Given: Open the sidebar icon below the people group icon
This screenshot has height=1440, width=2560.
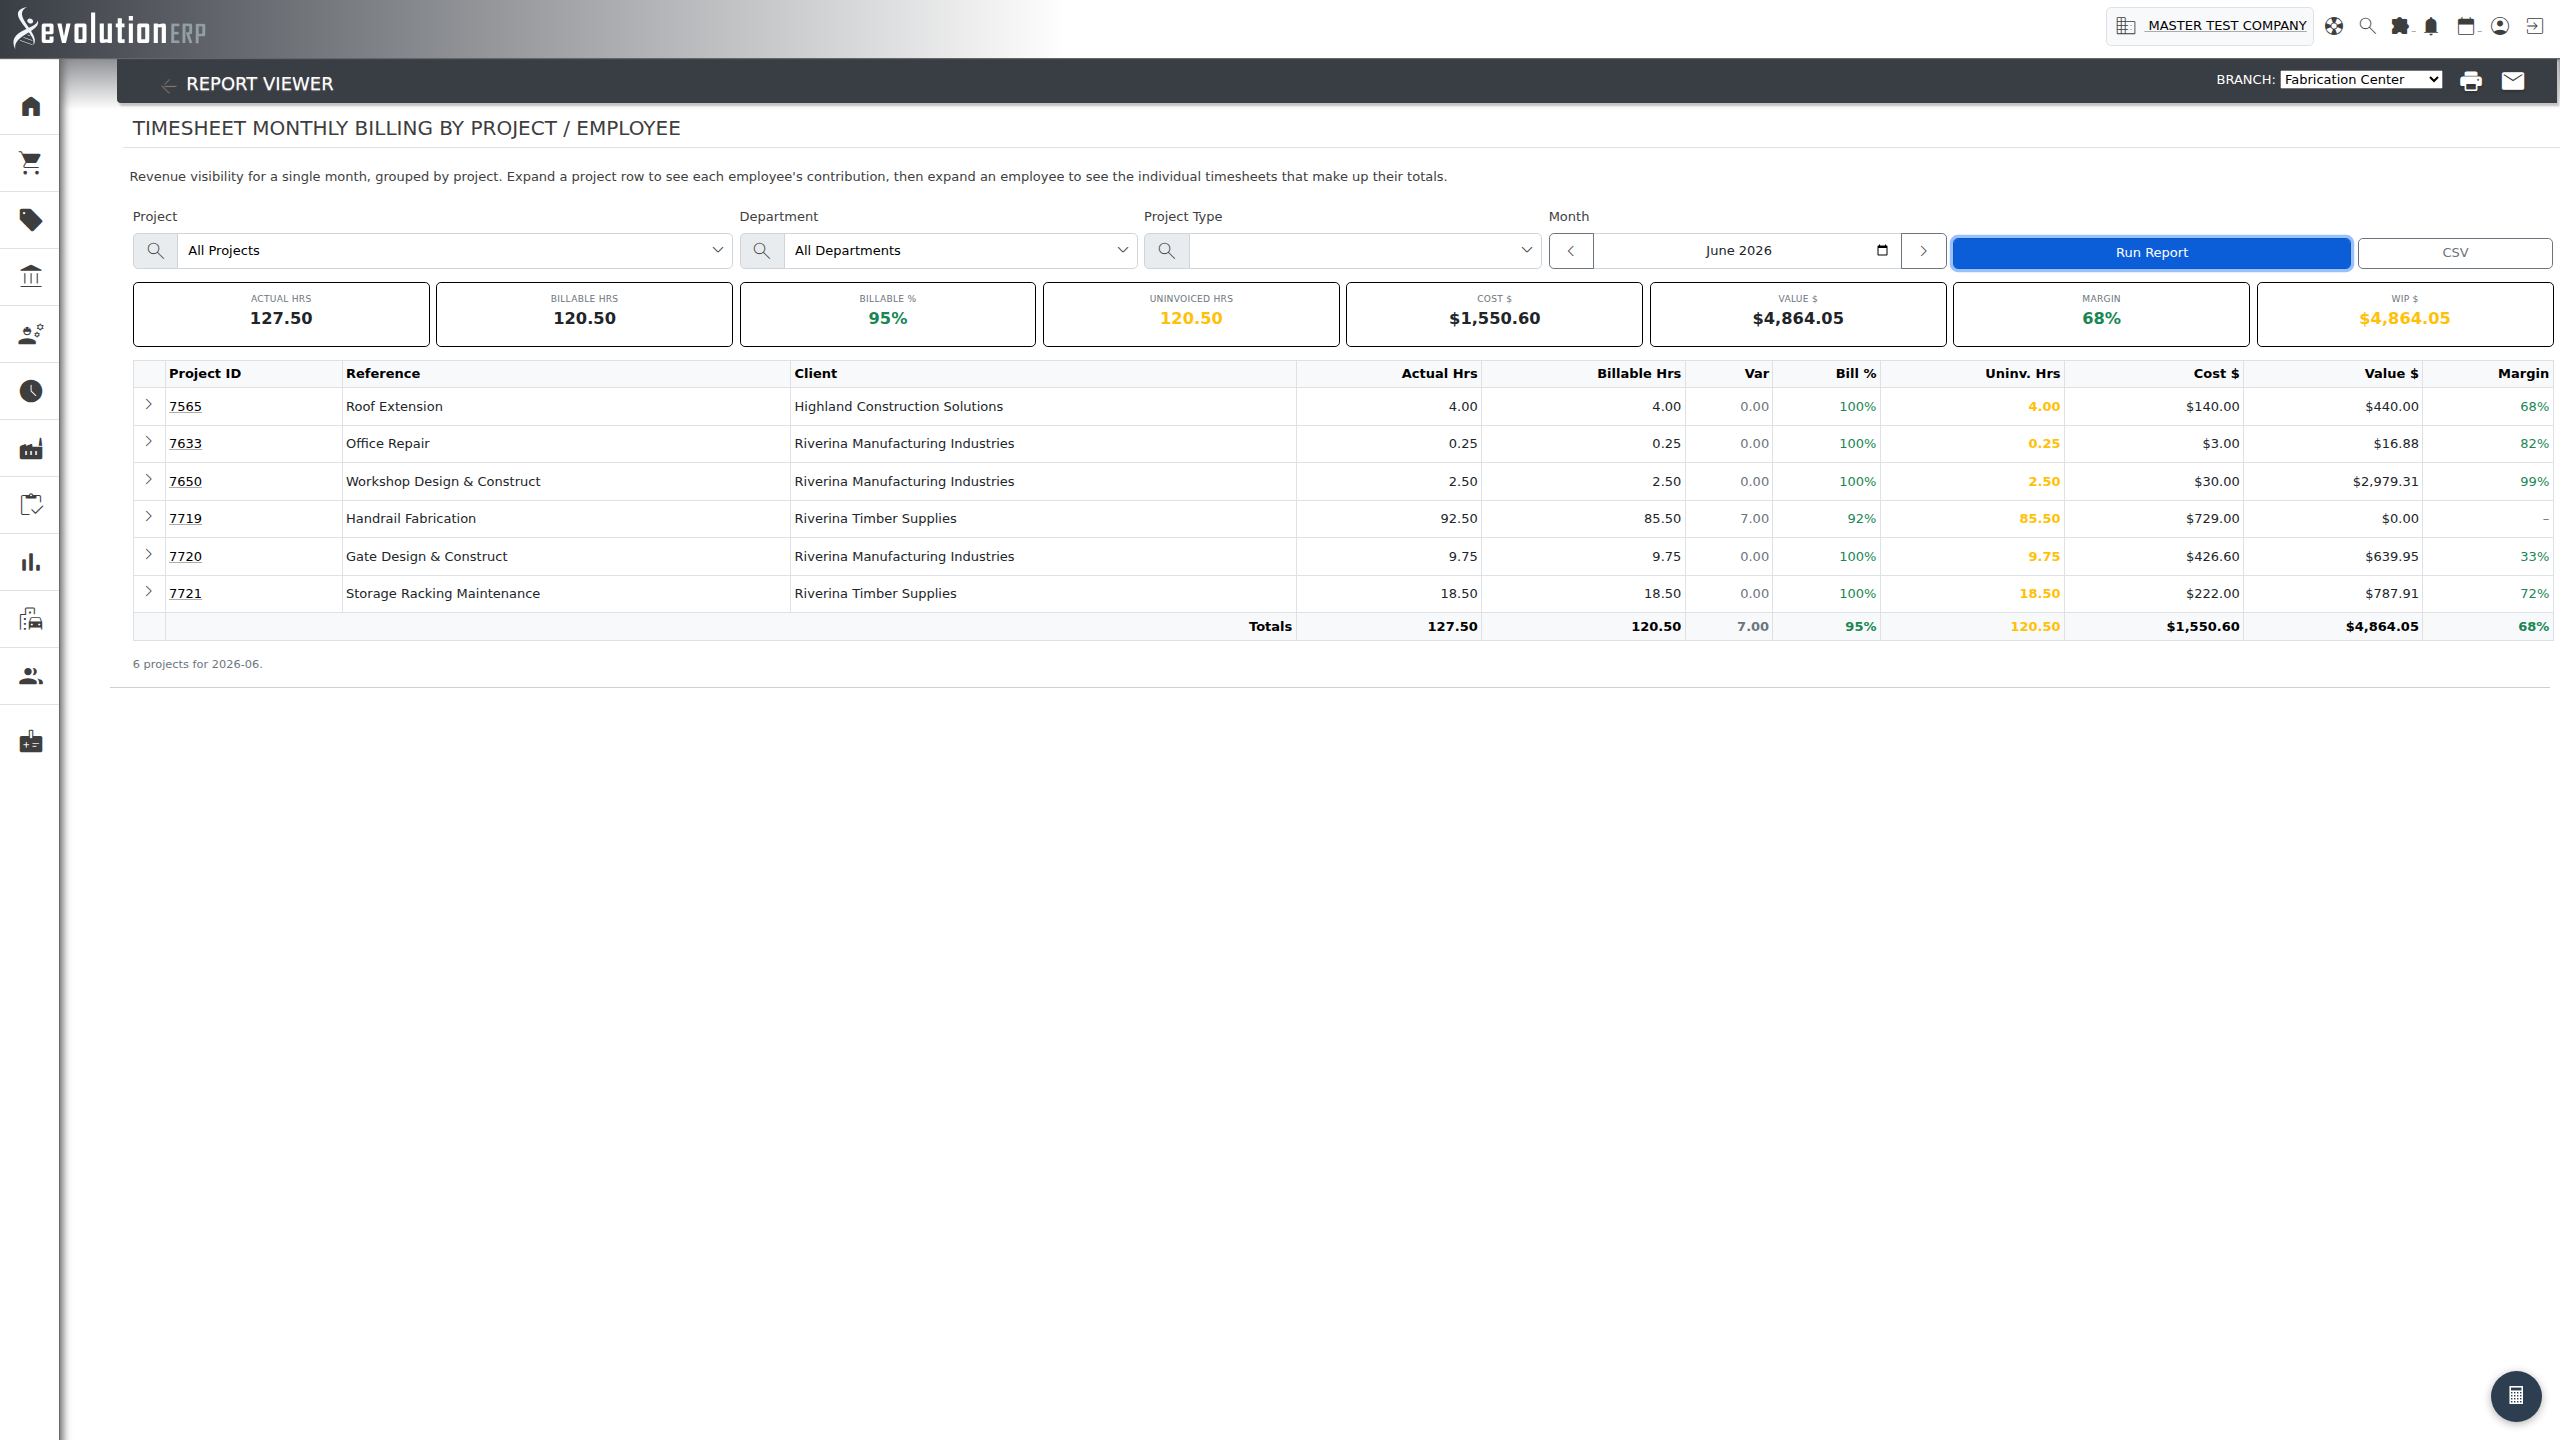Looking at the screenshot, I should [x=31, y=741].
